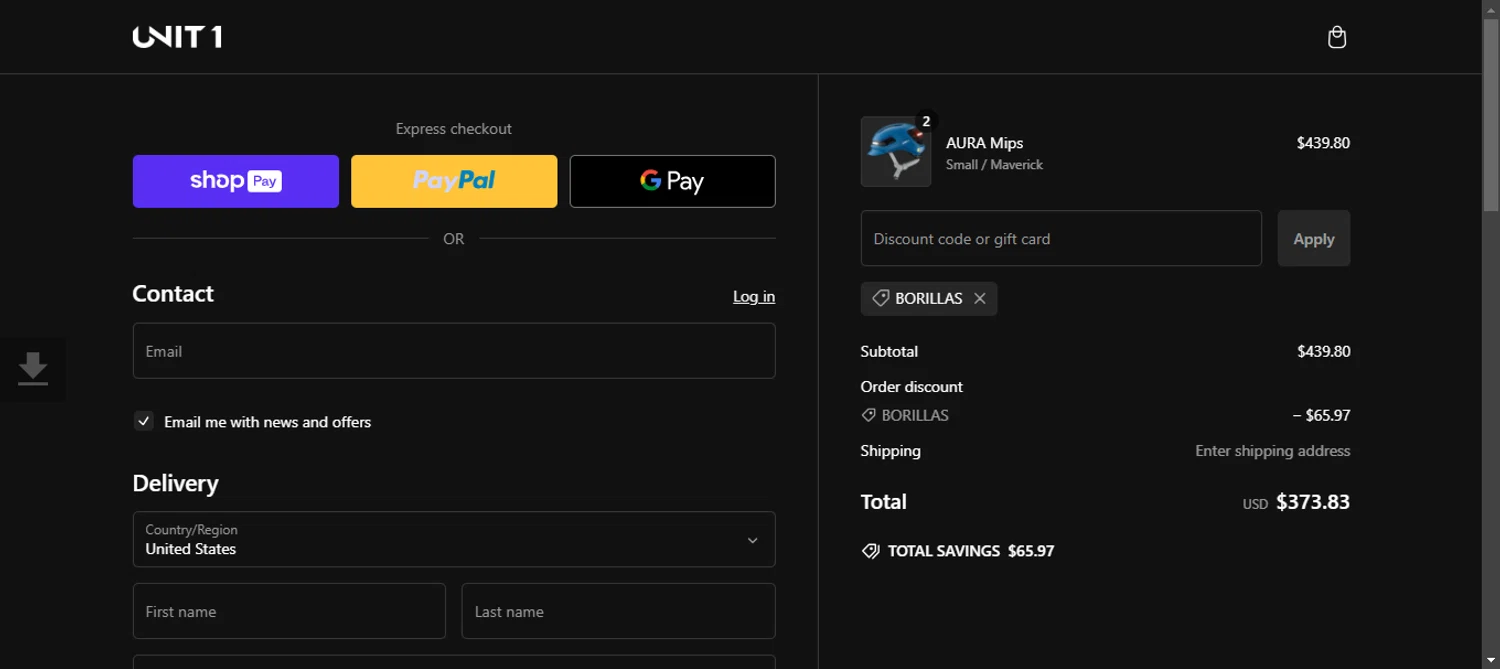The image size is (1500, 669).
Task: Follow the Log in link
Action: point(754,296)
